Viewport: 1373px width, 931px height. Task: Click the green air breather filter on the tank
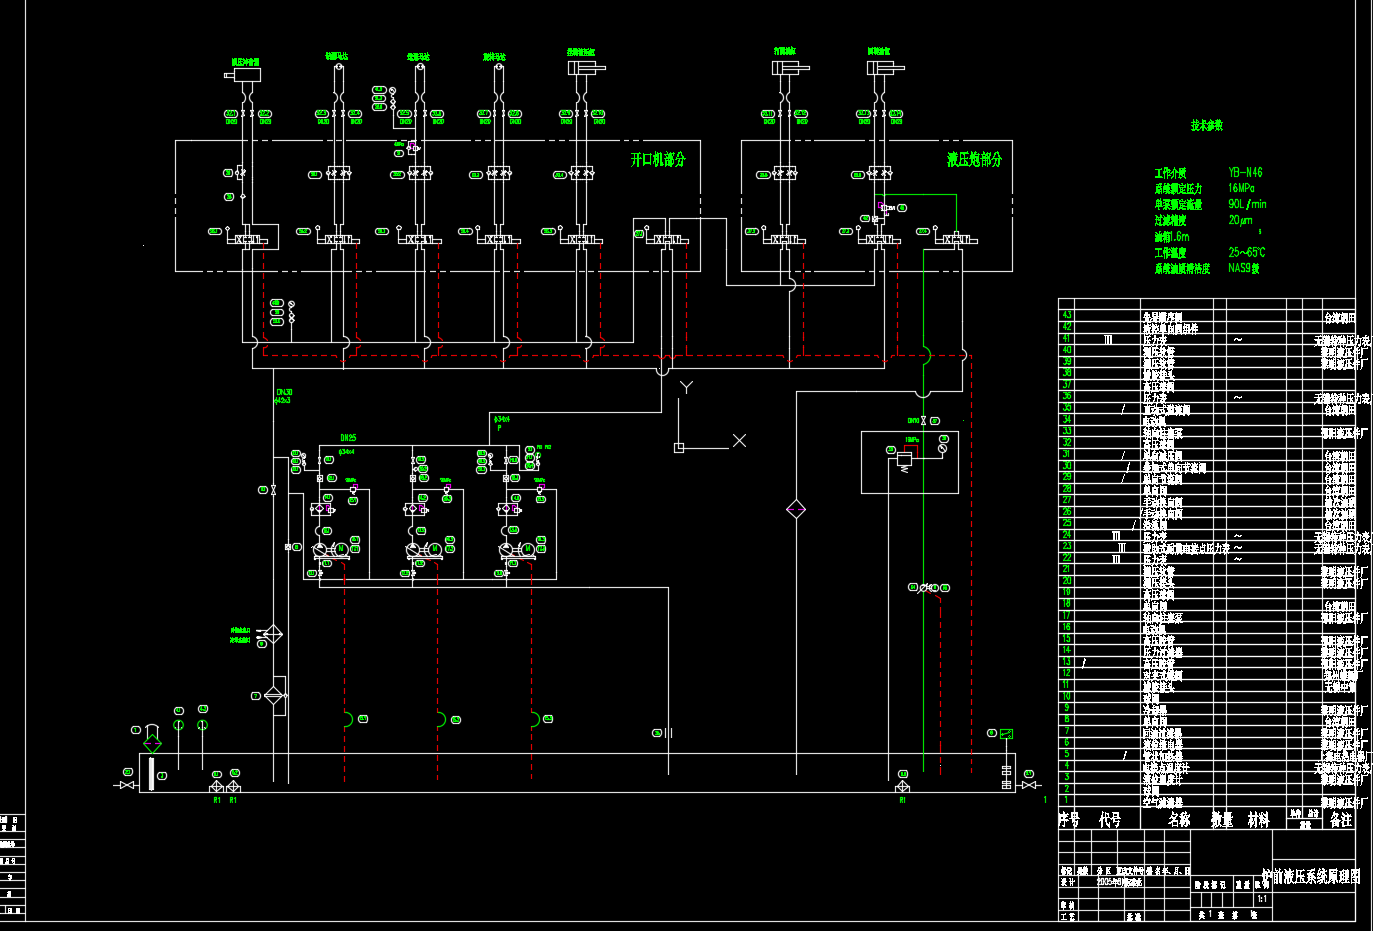[152, 742]
